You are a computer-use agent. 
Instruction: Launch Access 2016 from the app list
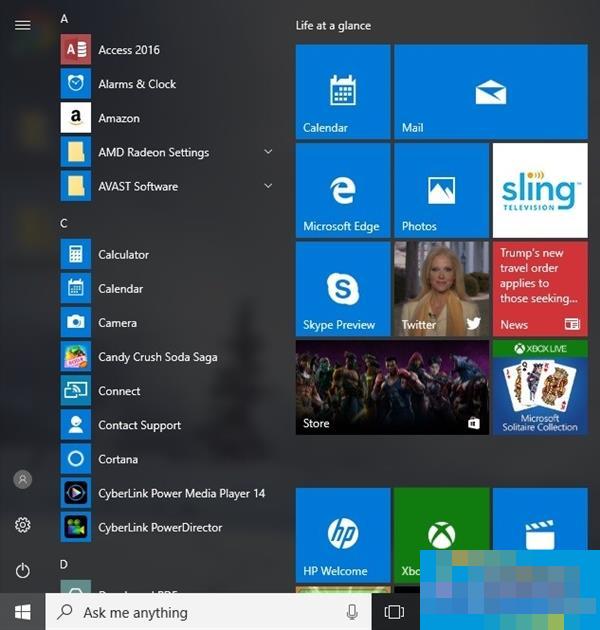click(x=167, y=49)
